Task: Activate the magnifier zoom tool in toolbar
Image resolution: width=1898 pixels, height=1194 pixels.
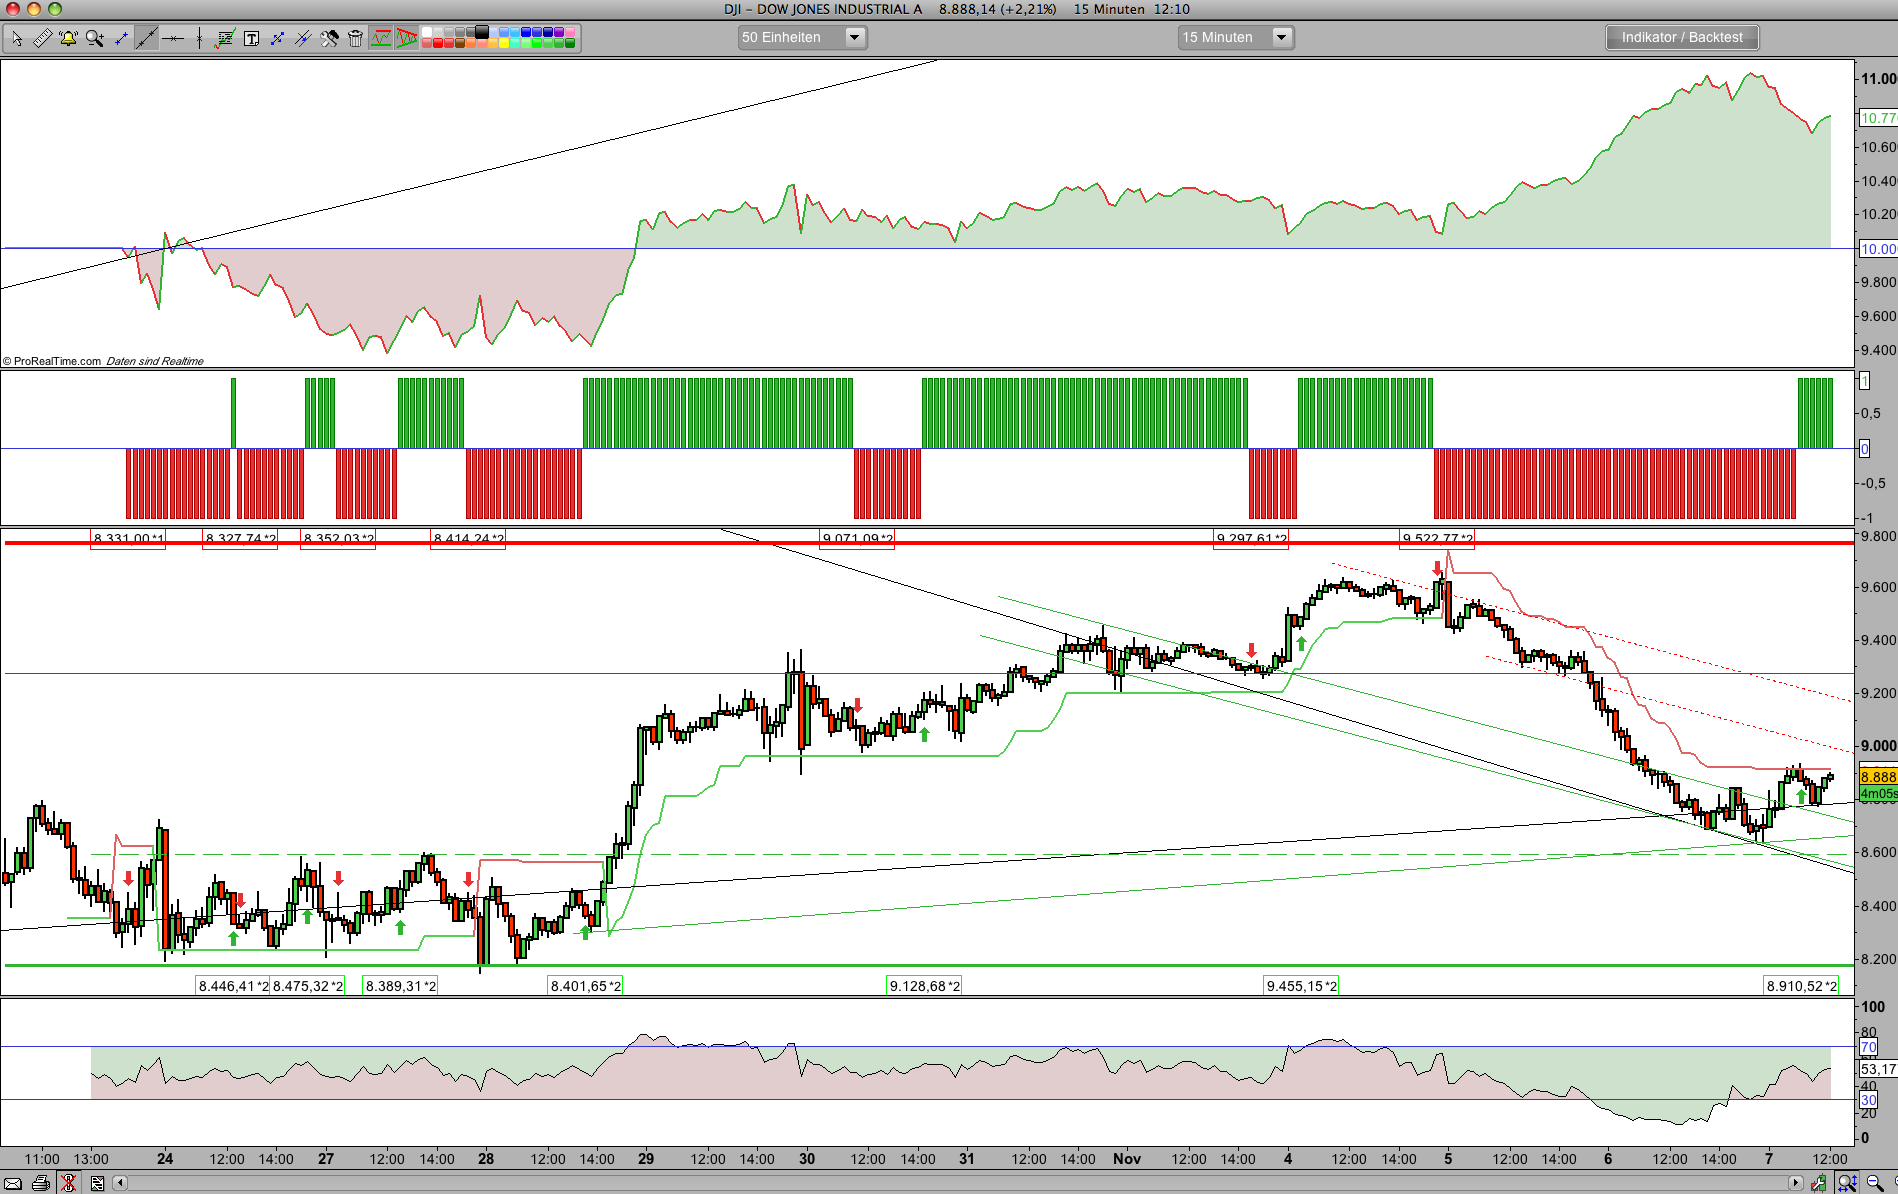Action: pos(95,38)
